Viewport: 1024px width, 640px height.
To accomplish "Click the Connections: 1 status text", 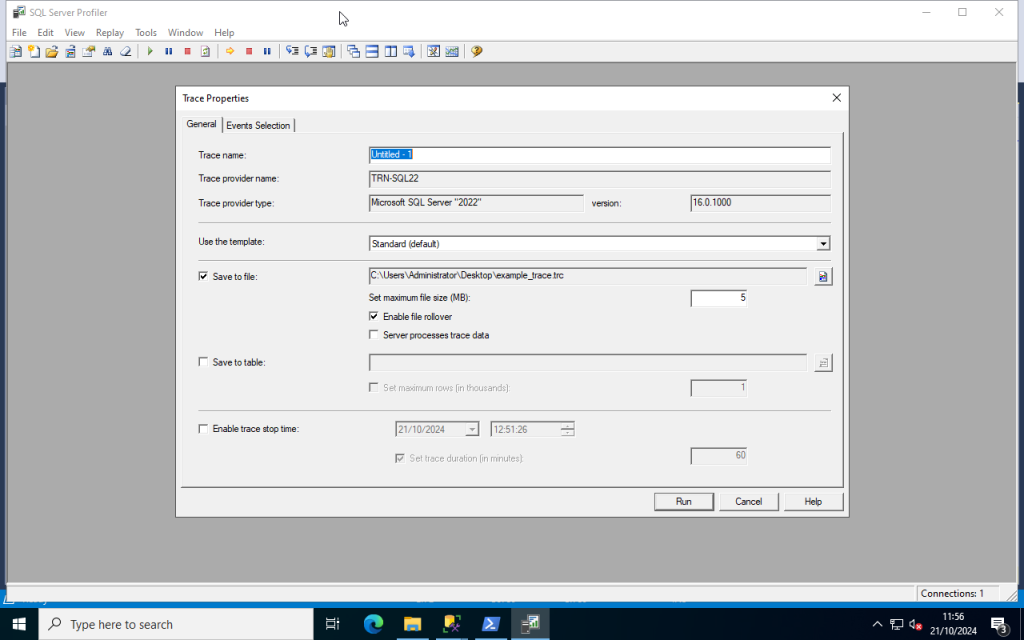I will (952, 594).
